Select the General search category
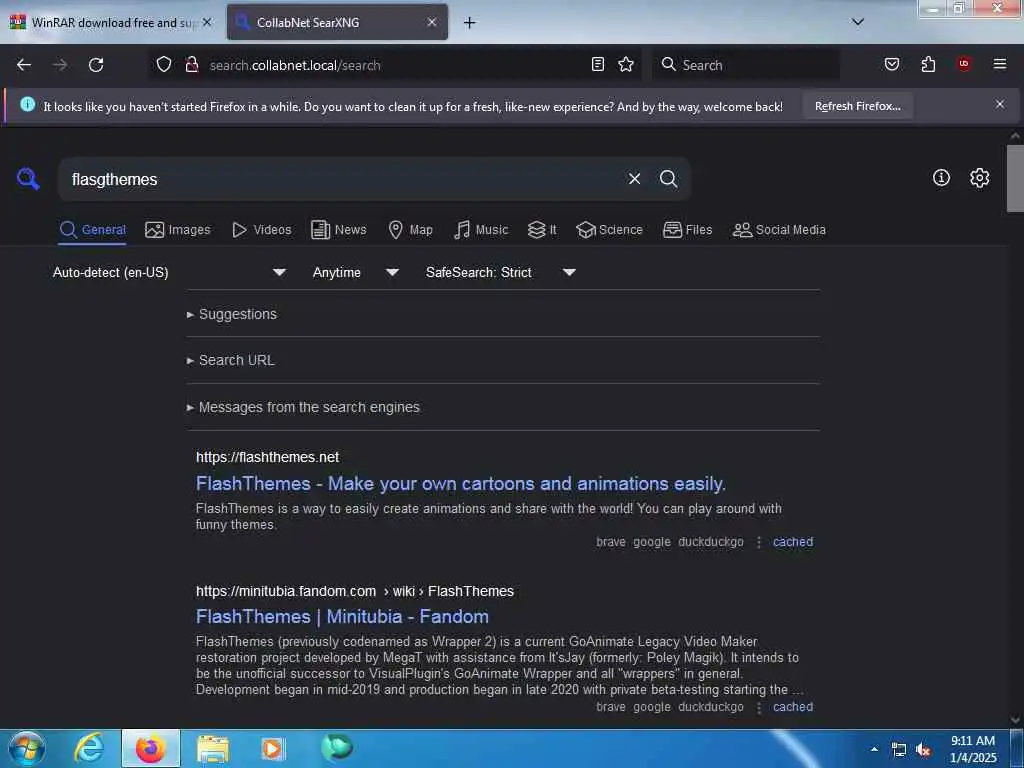 [x=92, y=230]
